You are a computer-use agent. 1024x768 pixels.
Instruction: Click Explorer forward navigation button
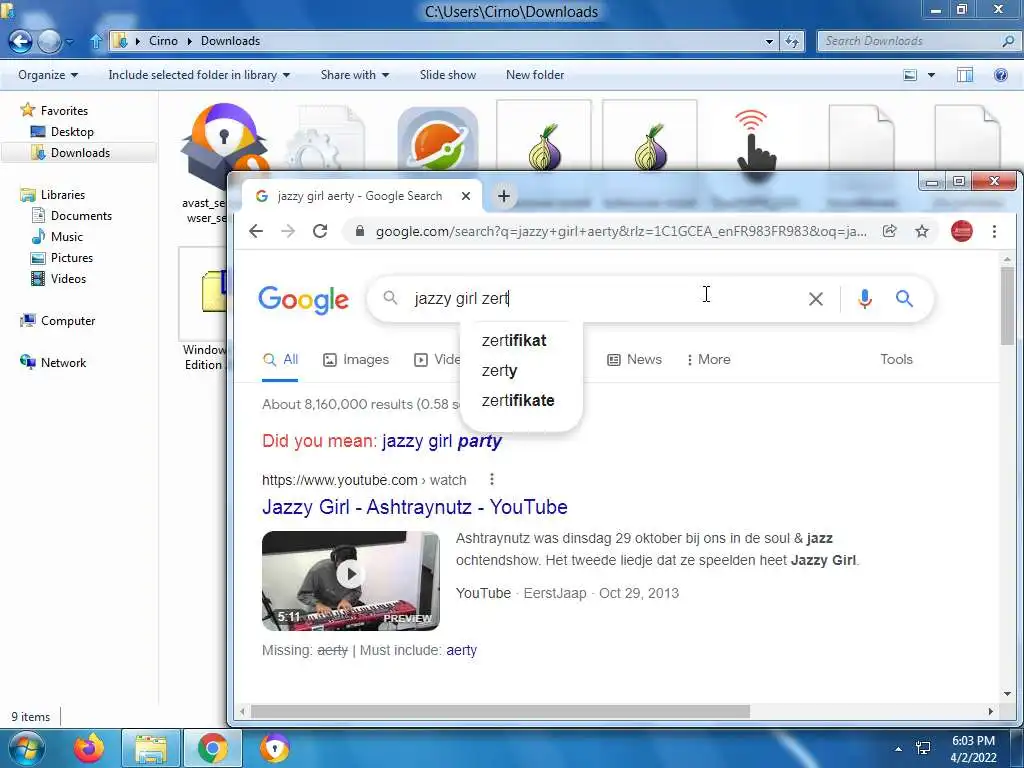[49, 41]
